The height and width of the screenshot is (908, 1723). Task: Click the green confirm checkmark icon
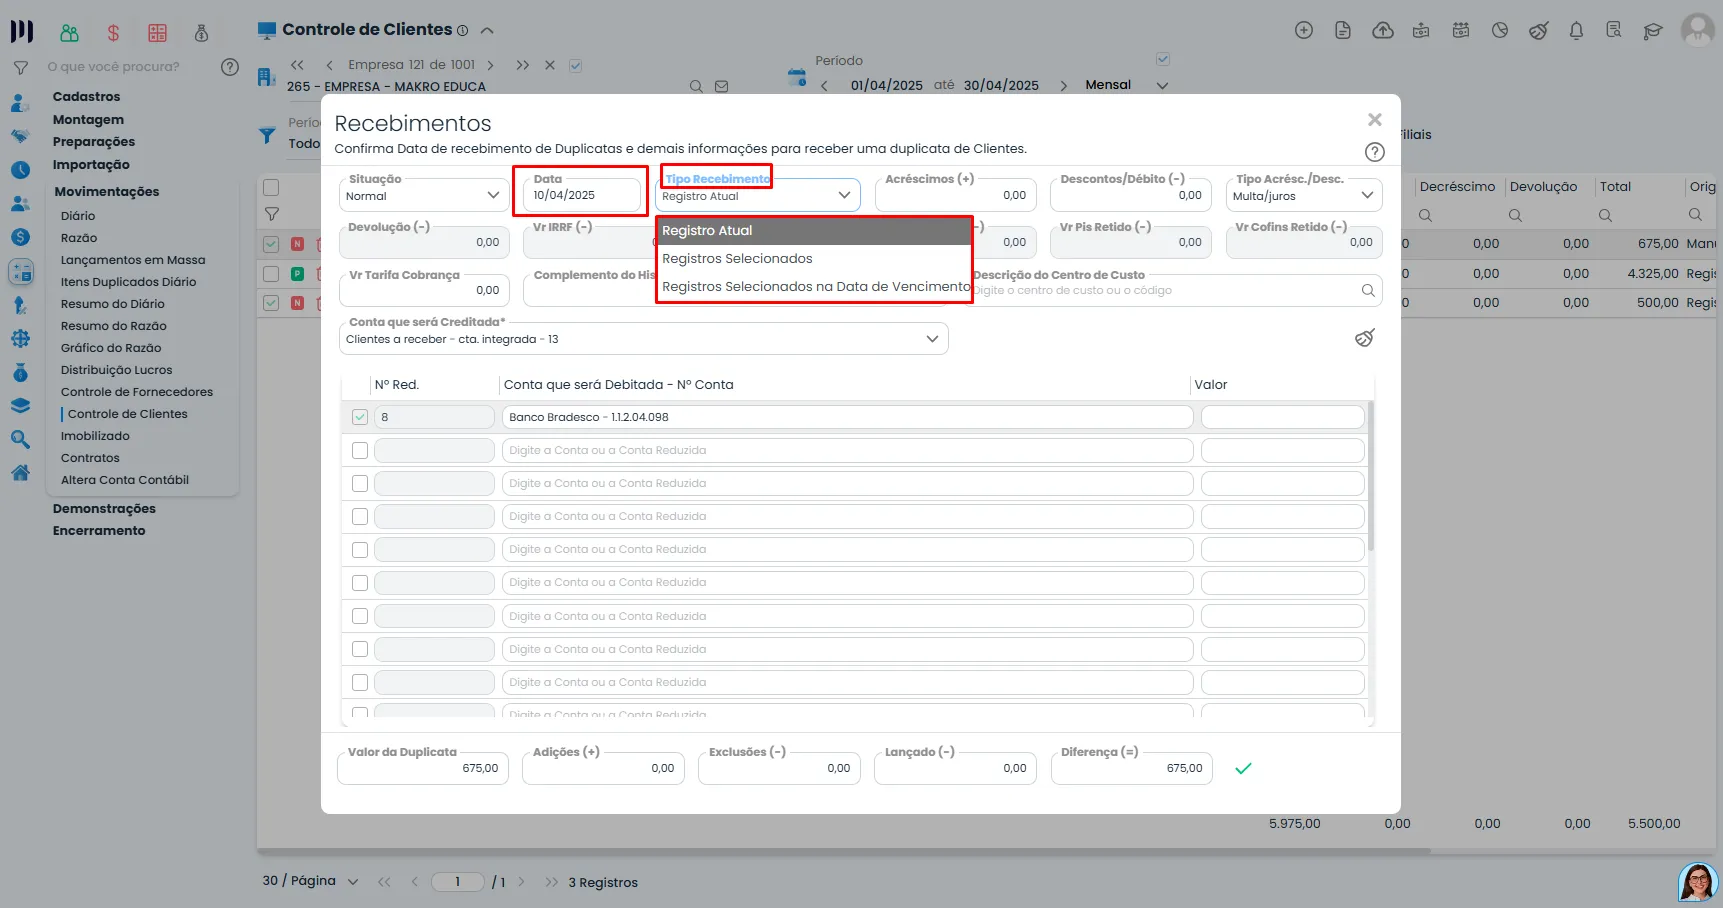pyautogui.click(x=1243, y=769)
